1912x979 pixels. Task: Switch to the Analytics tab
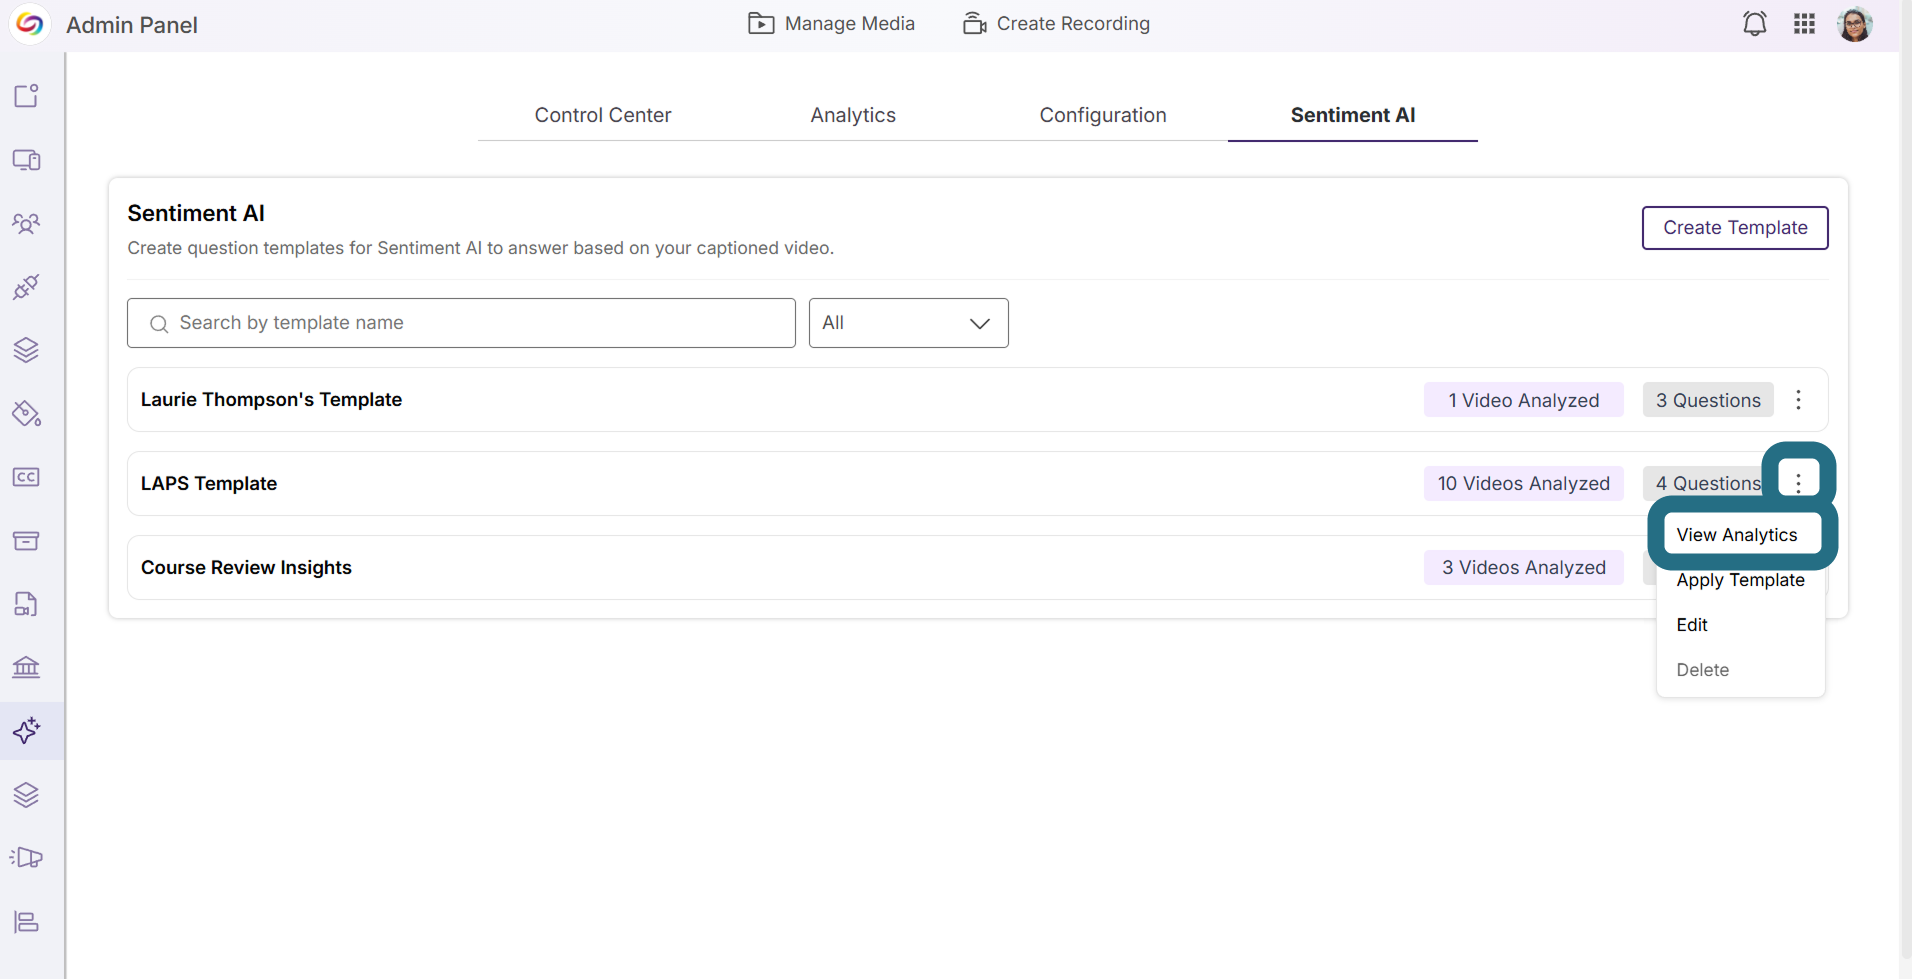[853, 115]
